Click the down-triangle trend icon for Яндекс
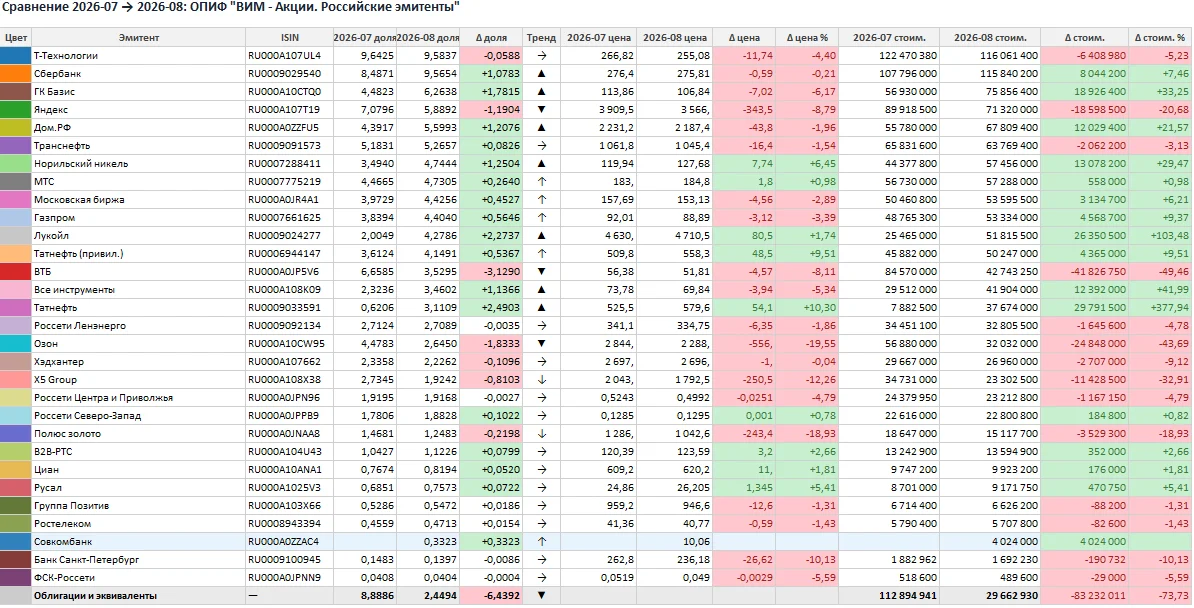The image size is (1194, 608). tap(541, 110)
